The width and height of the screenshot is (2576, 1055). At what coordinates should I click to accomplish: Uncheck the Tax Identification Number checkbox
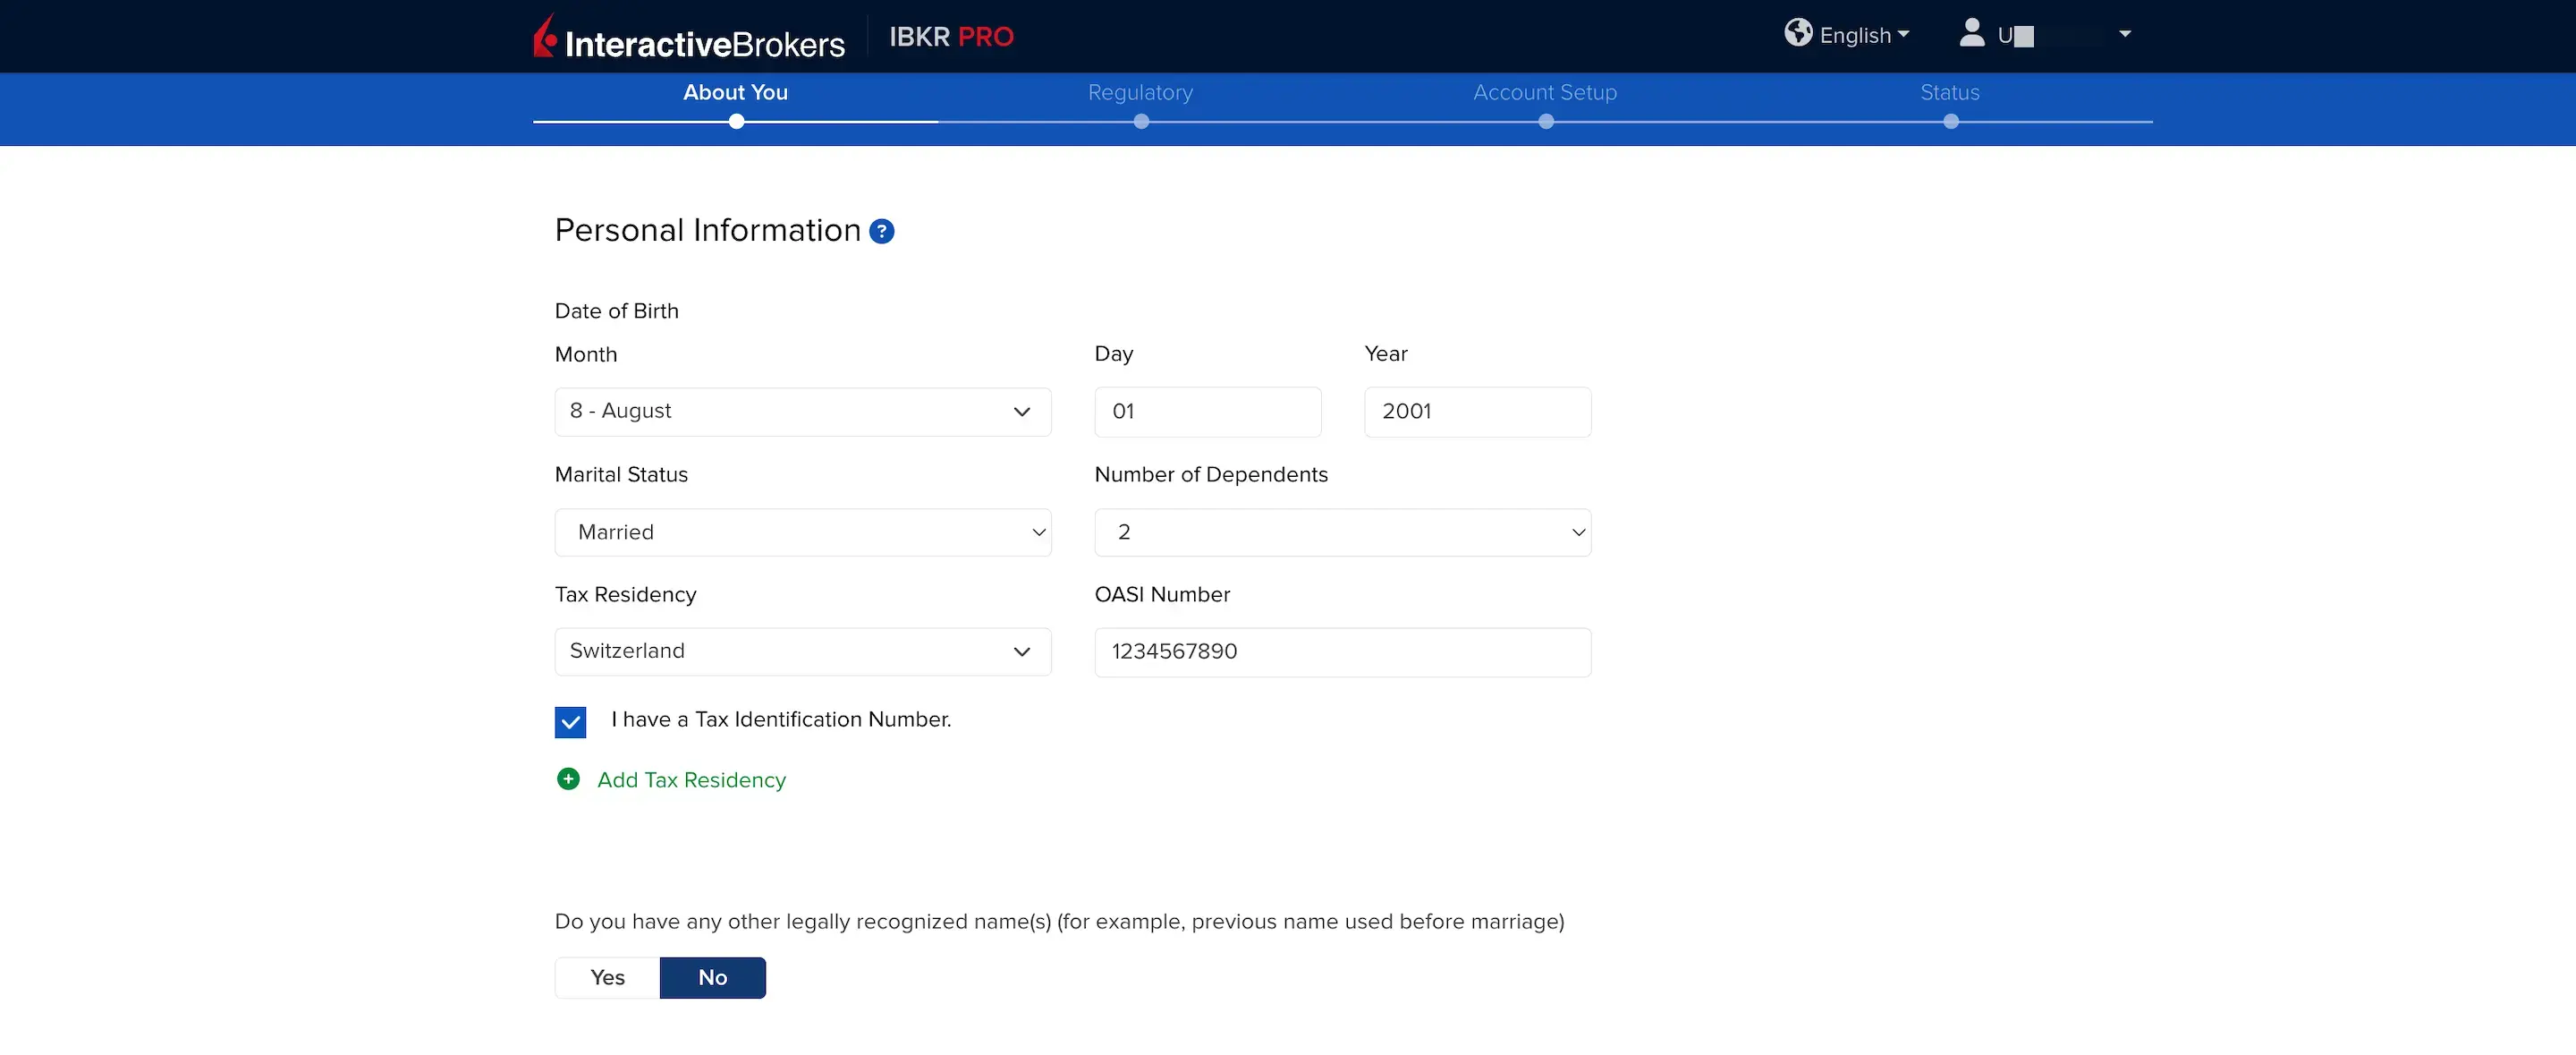570,722
